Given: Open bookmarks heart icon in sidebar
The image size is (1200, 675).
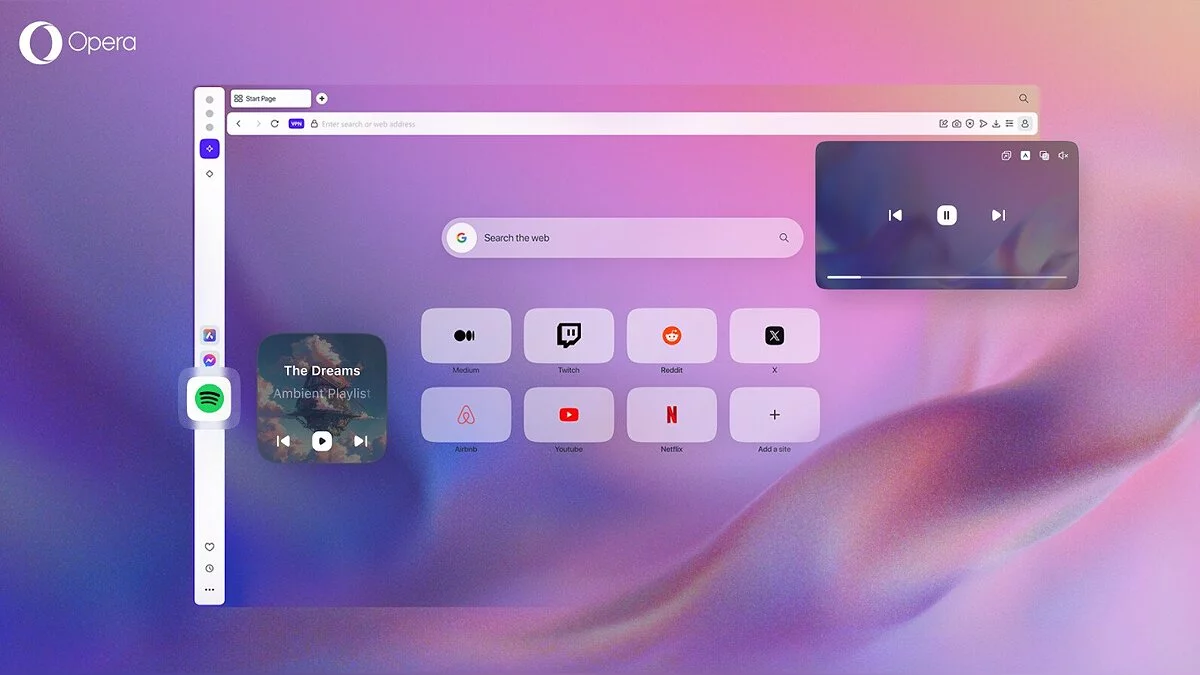Looking at the screenshot, I should click(209, 547).
